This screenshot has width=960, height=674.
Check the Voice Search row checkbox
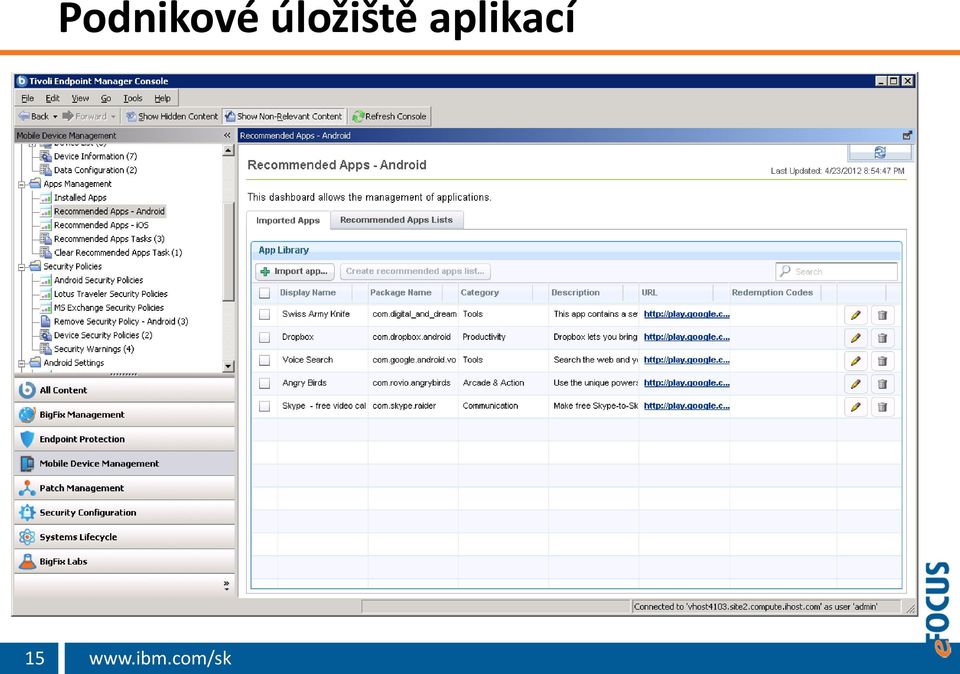[x=264, y=361]
